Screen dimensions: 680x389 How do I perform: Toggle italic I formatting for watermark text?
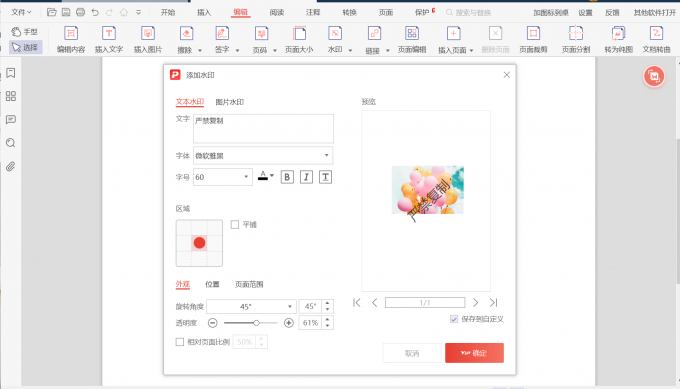[306, 177]
